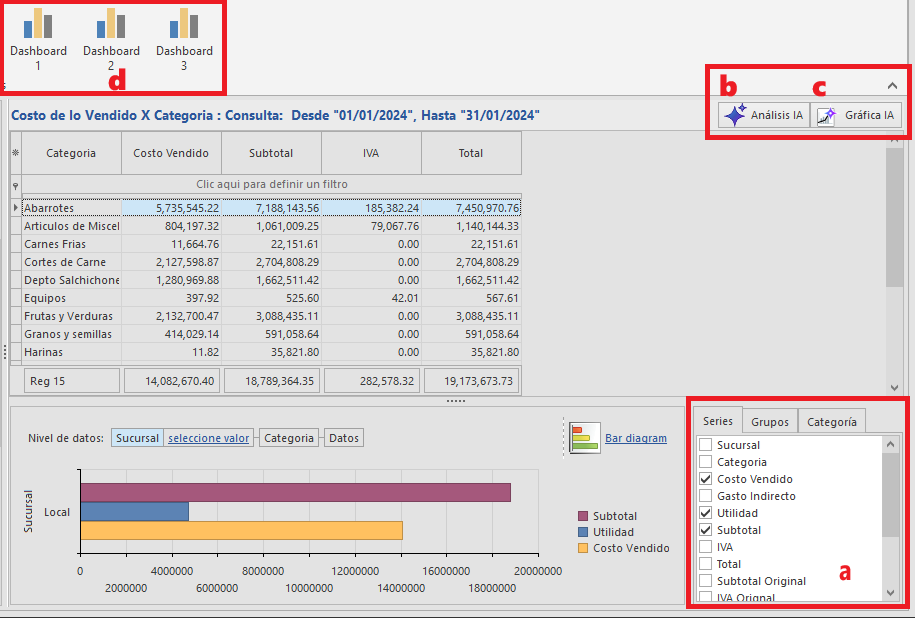Image resolution: width=915 pixels, height=618 pixels.
Task: Click the Subtotal color legend swatch
Action: pyautogui.click(x=582, y=516)
